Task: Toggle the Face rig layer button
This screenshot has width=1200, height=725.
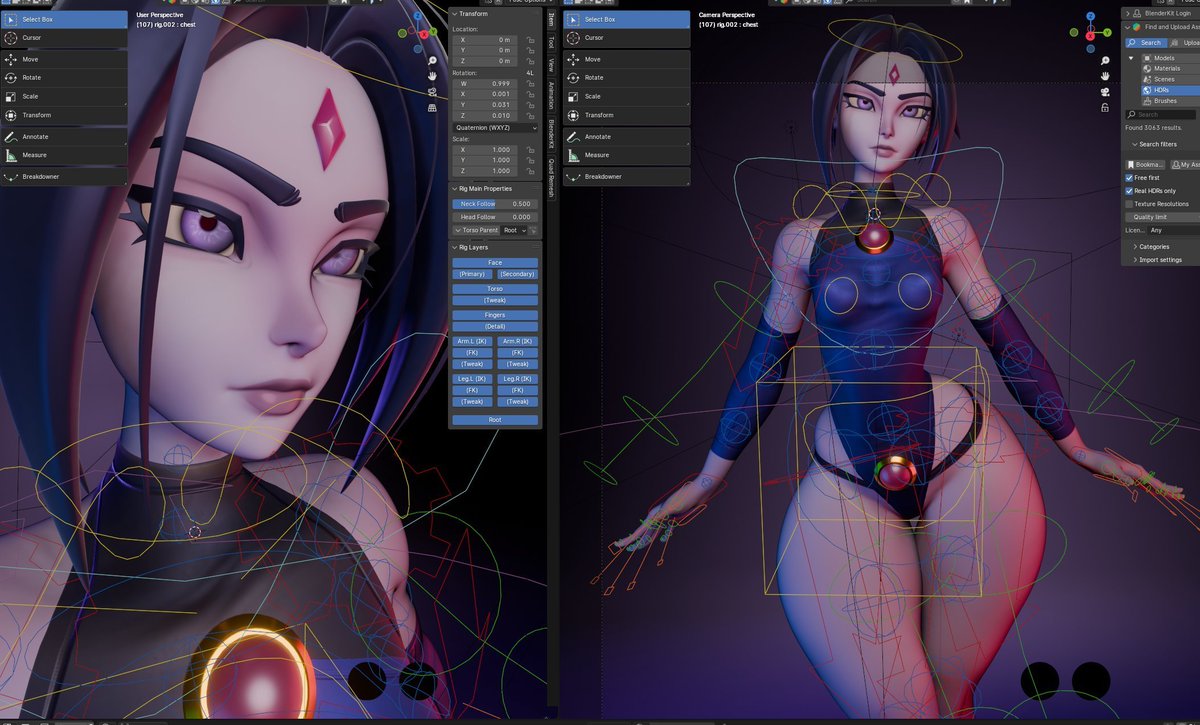Action: coord(495,263)
